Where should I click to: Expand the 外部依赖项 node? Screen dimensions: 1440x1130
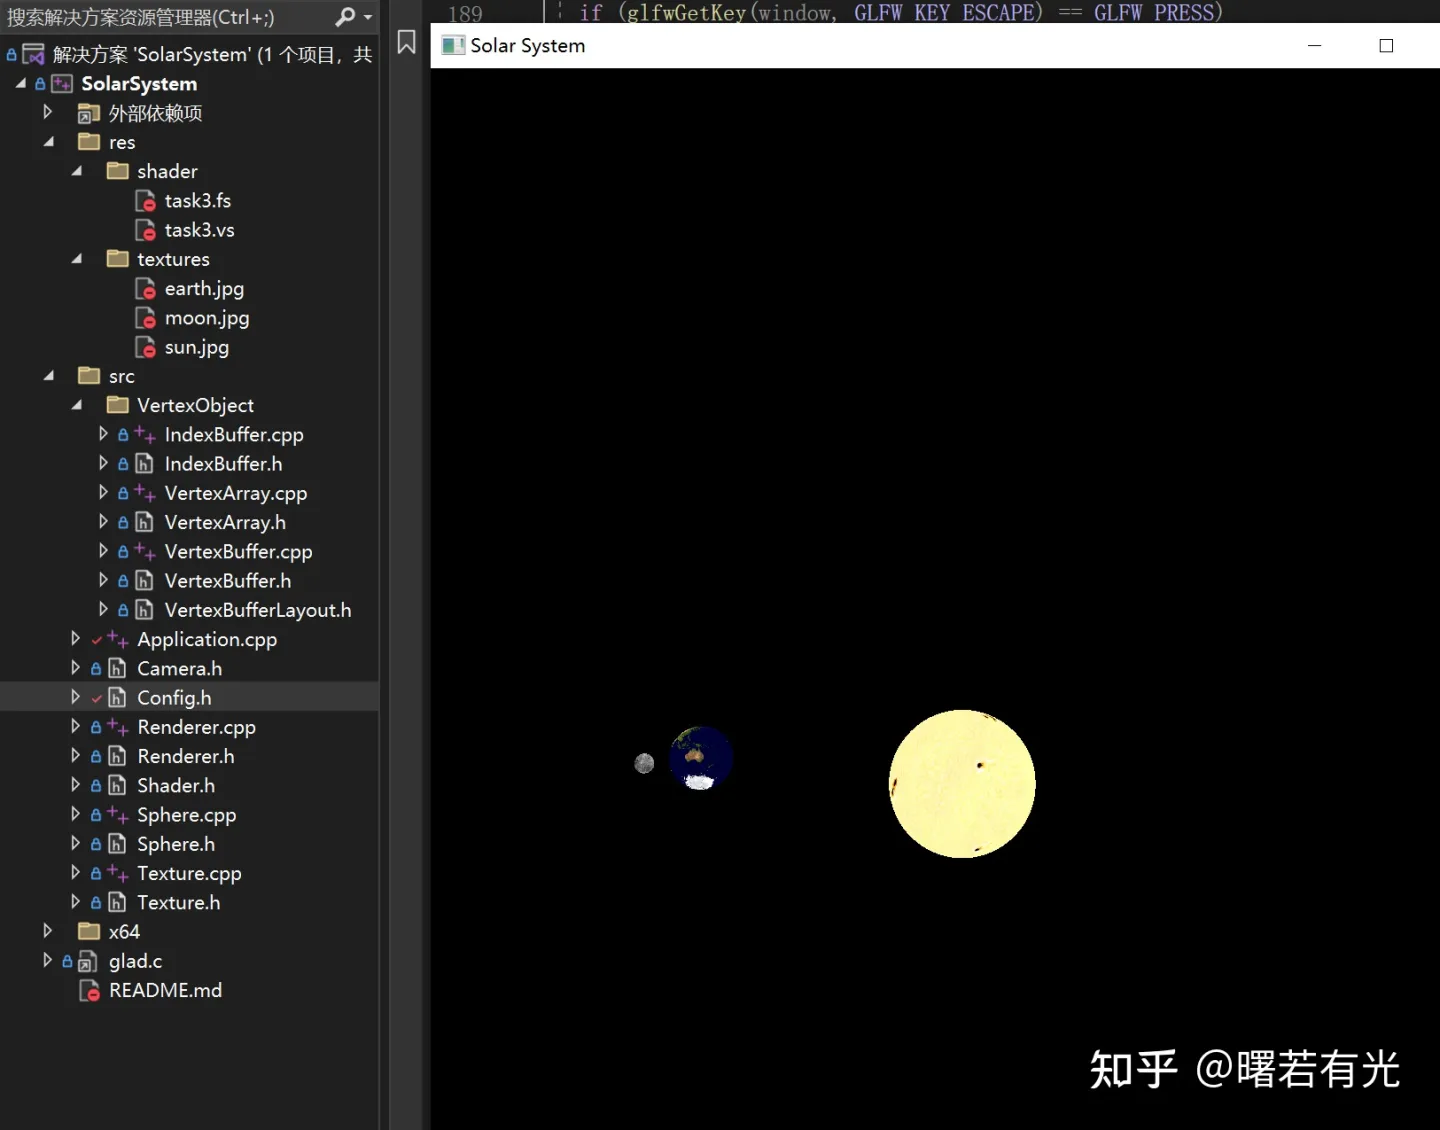[47, 112]
